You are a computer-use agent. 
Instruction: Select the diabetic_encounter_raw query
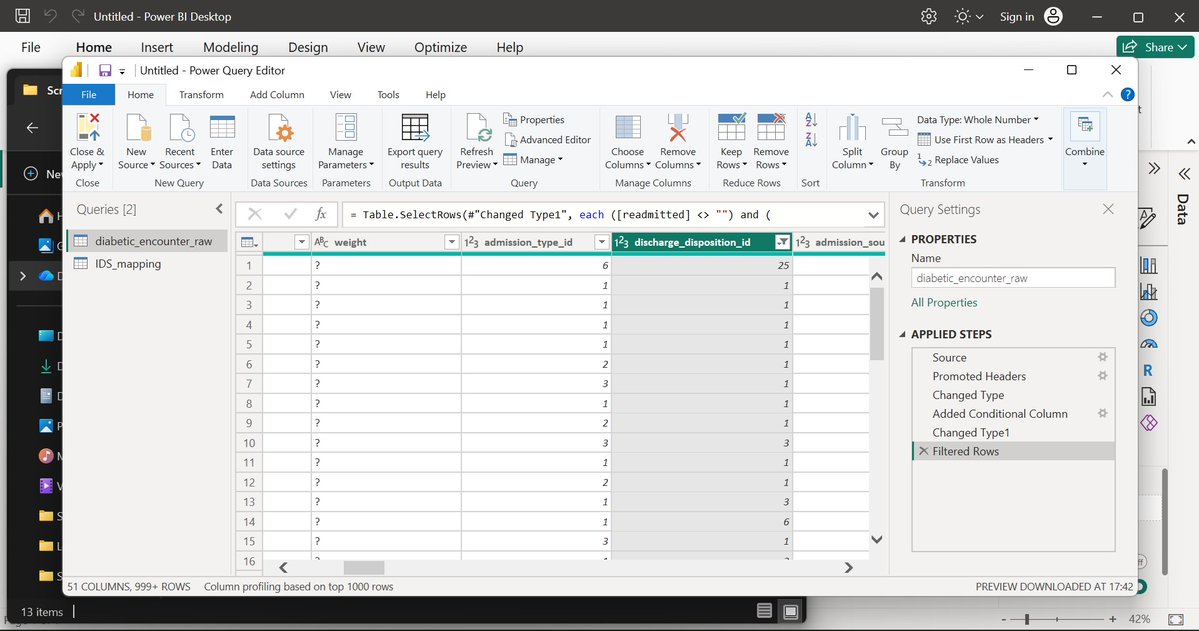(147, 241)
